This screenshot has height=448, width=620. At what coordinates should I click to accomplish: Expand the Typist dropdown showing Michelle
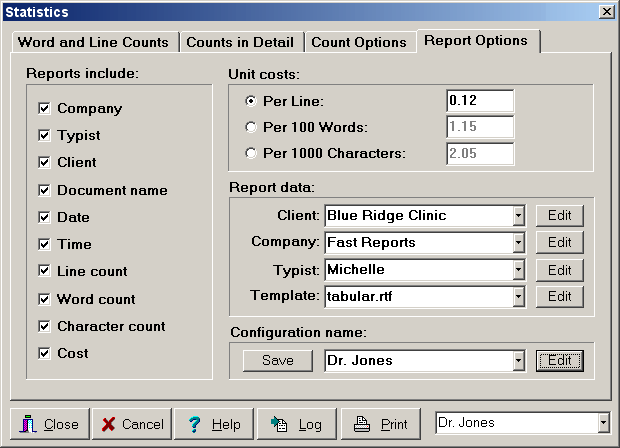(518, 270)
